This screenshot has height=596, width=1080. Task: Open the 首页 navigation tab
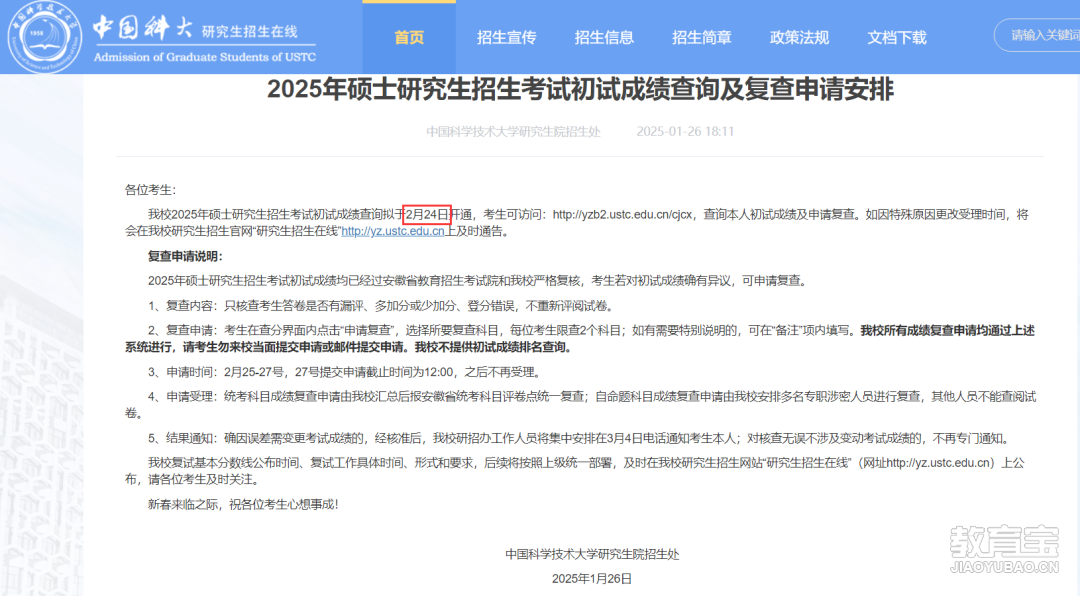coord(409,37)
